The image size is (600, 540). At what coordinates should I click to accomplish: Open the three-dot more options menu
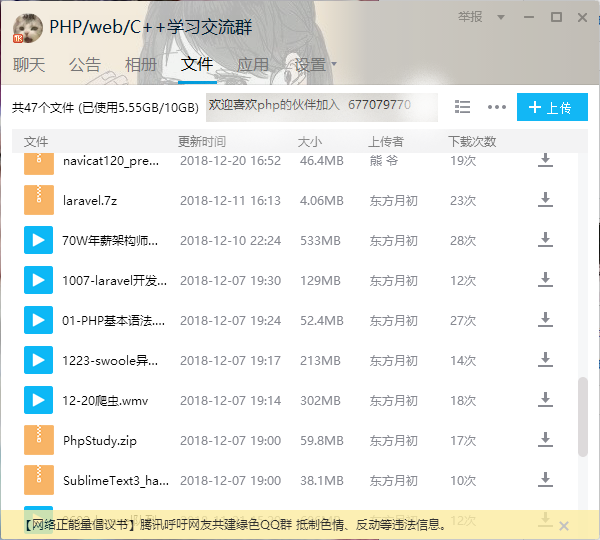tap(497, 107)
